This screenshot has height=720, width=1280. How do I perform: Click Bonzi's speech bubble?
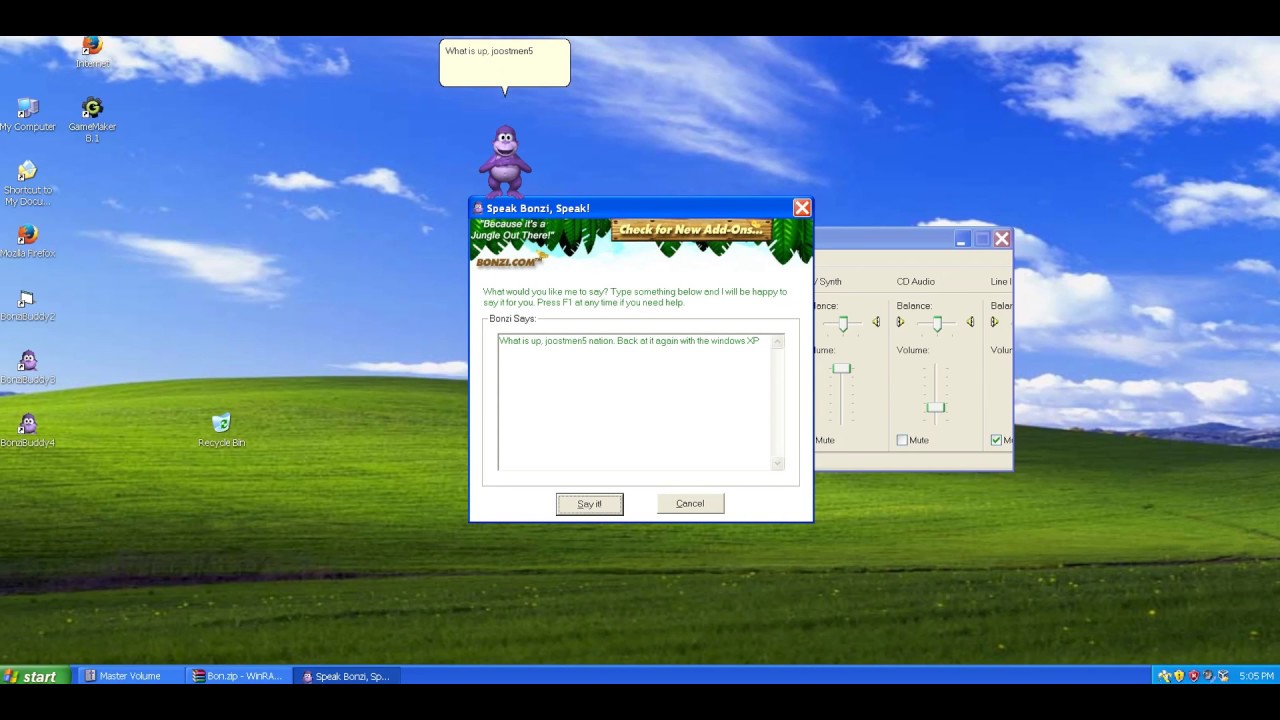coord(505,63)
